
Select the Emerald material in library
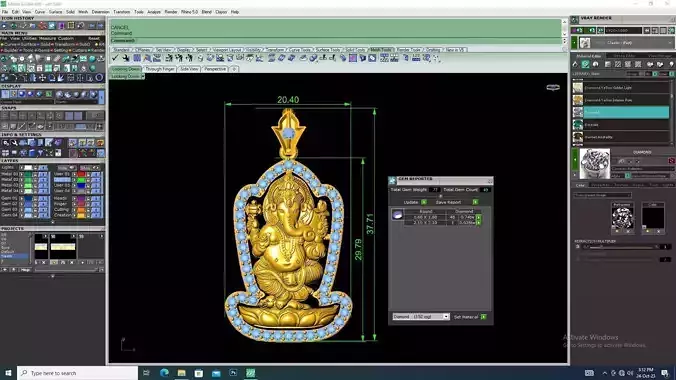pyautogui.click(x=621, y=125)
